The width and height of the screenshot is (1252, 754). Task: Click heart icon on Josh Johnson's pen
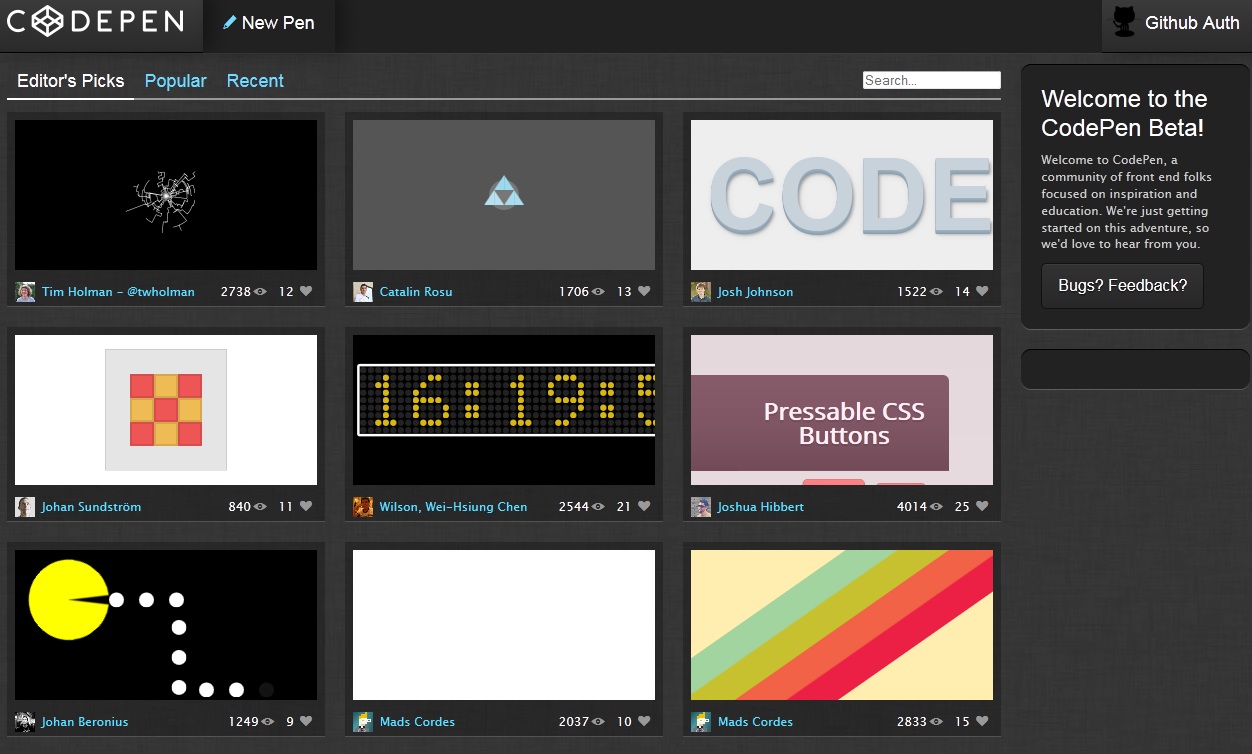[982, 292]
